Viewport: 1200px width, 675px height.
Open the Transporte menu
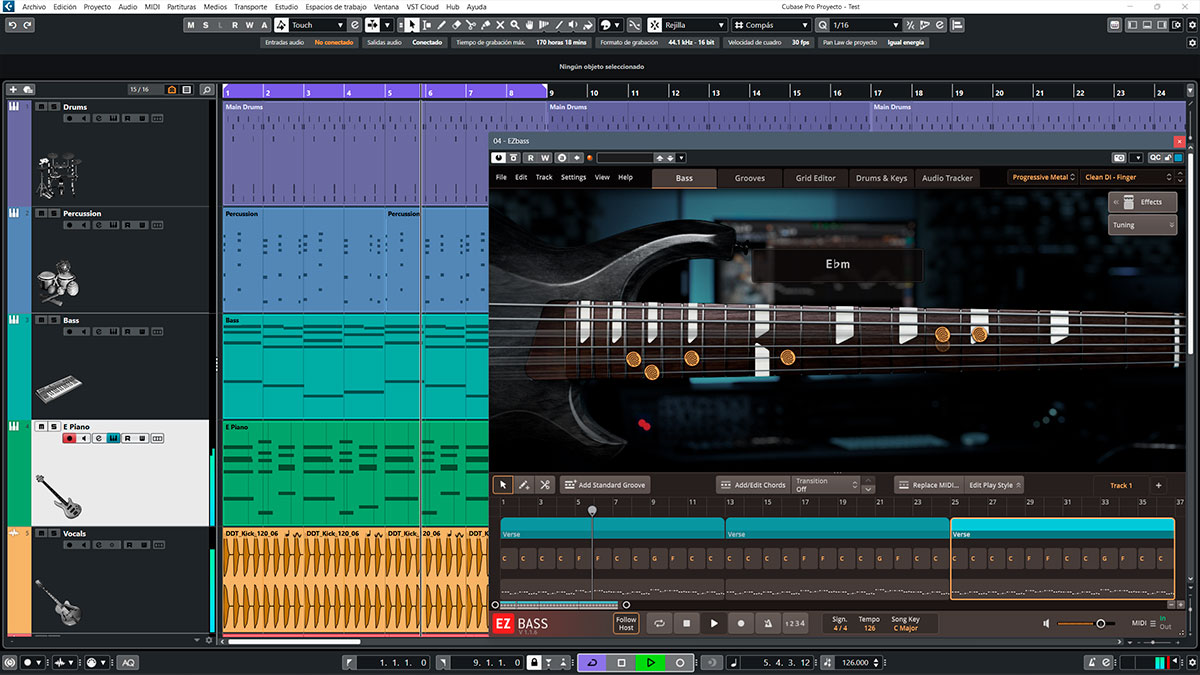point(251,6)
